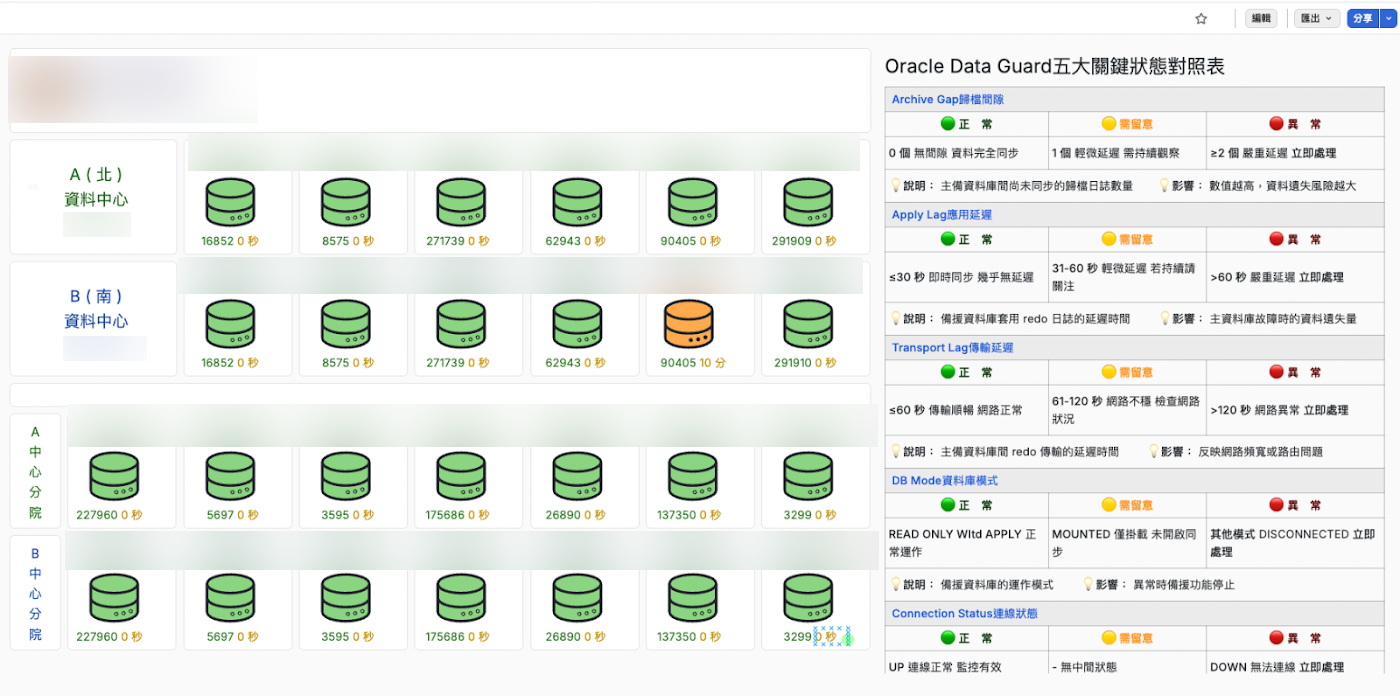Click database icon 90405 in A(北) row
1400x696 pixels.
click(x=693, y=202)
